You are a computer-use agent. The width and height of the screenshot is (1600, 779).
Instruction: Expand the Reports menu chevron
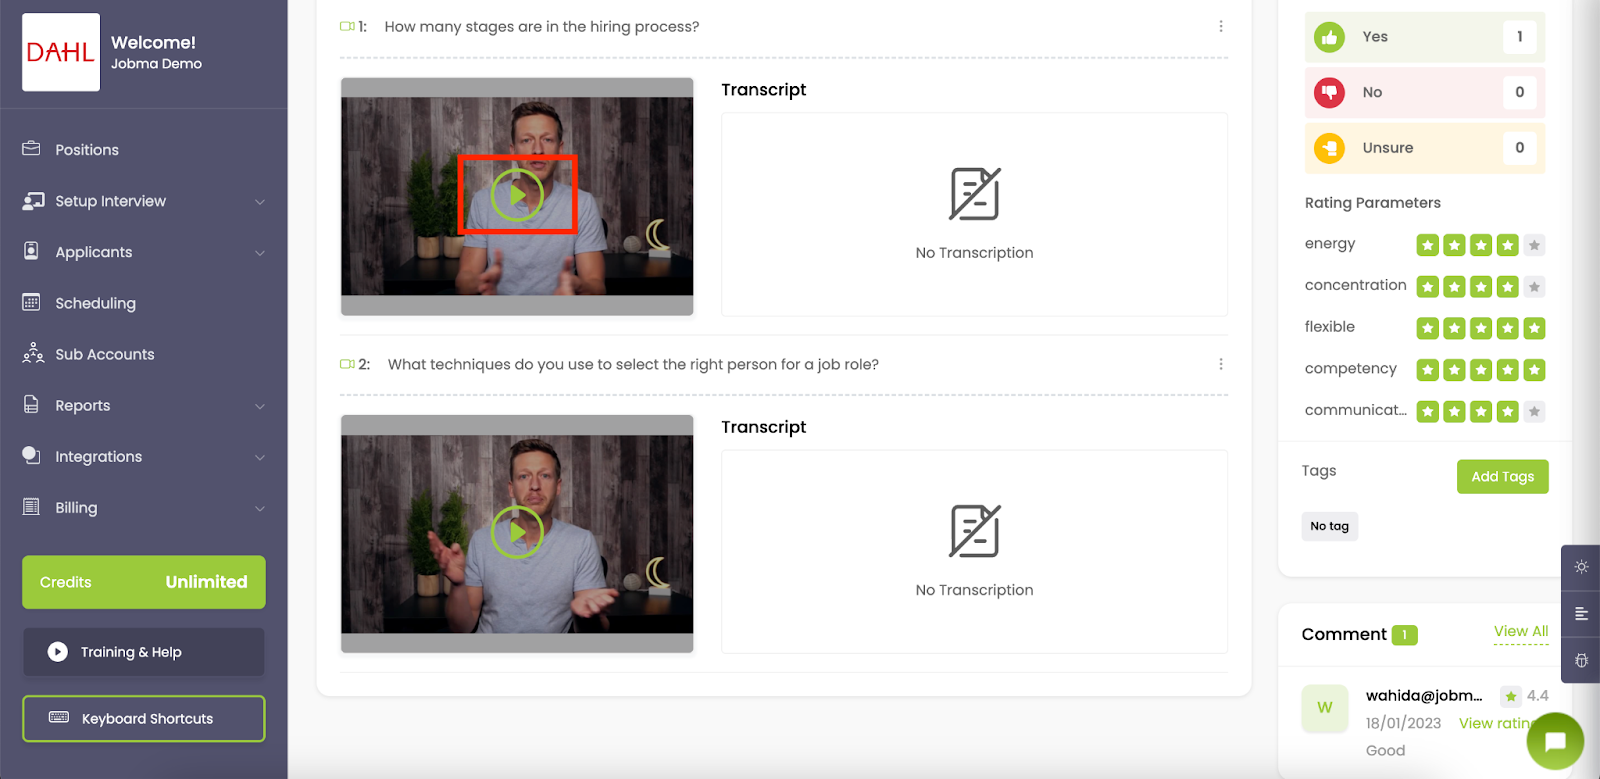pyautogui.click(x=260, y=406)
